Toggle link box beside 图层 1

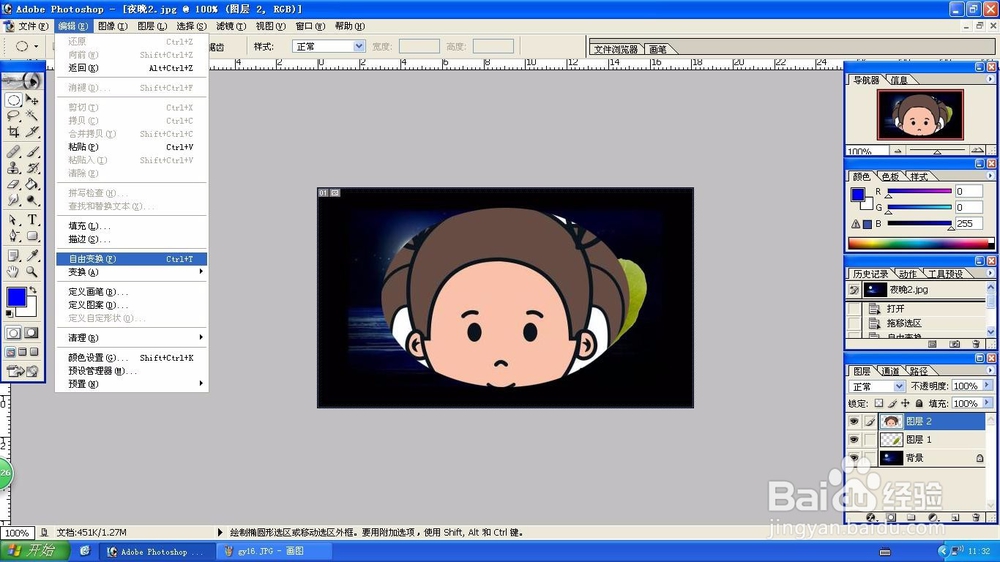[x=870, y=440]
